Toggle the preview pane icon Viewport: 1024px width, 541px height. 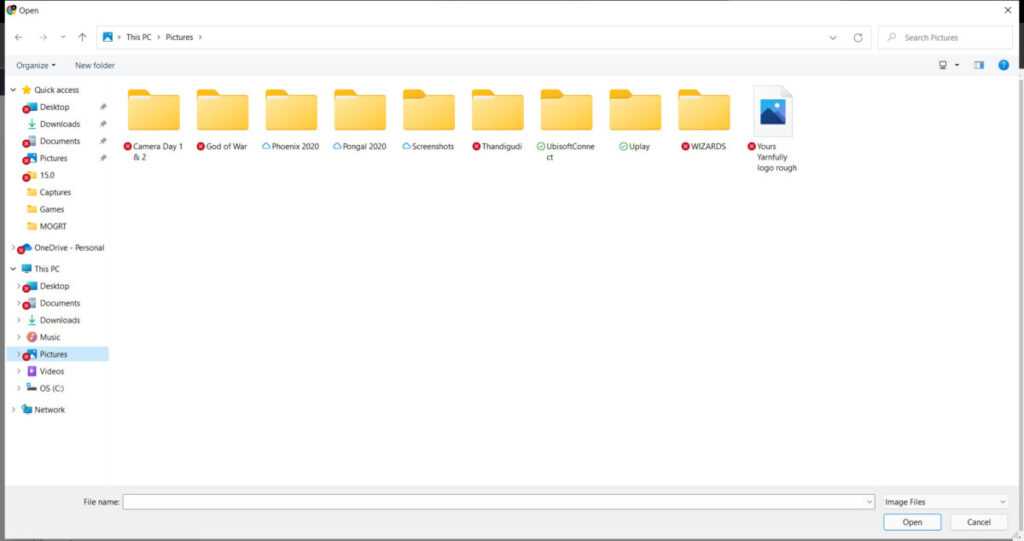point(979,65)
